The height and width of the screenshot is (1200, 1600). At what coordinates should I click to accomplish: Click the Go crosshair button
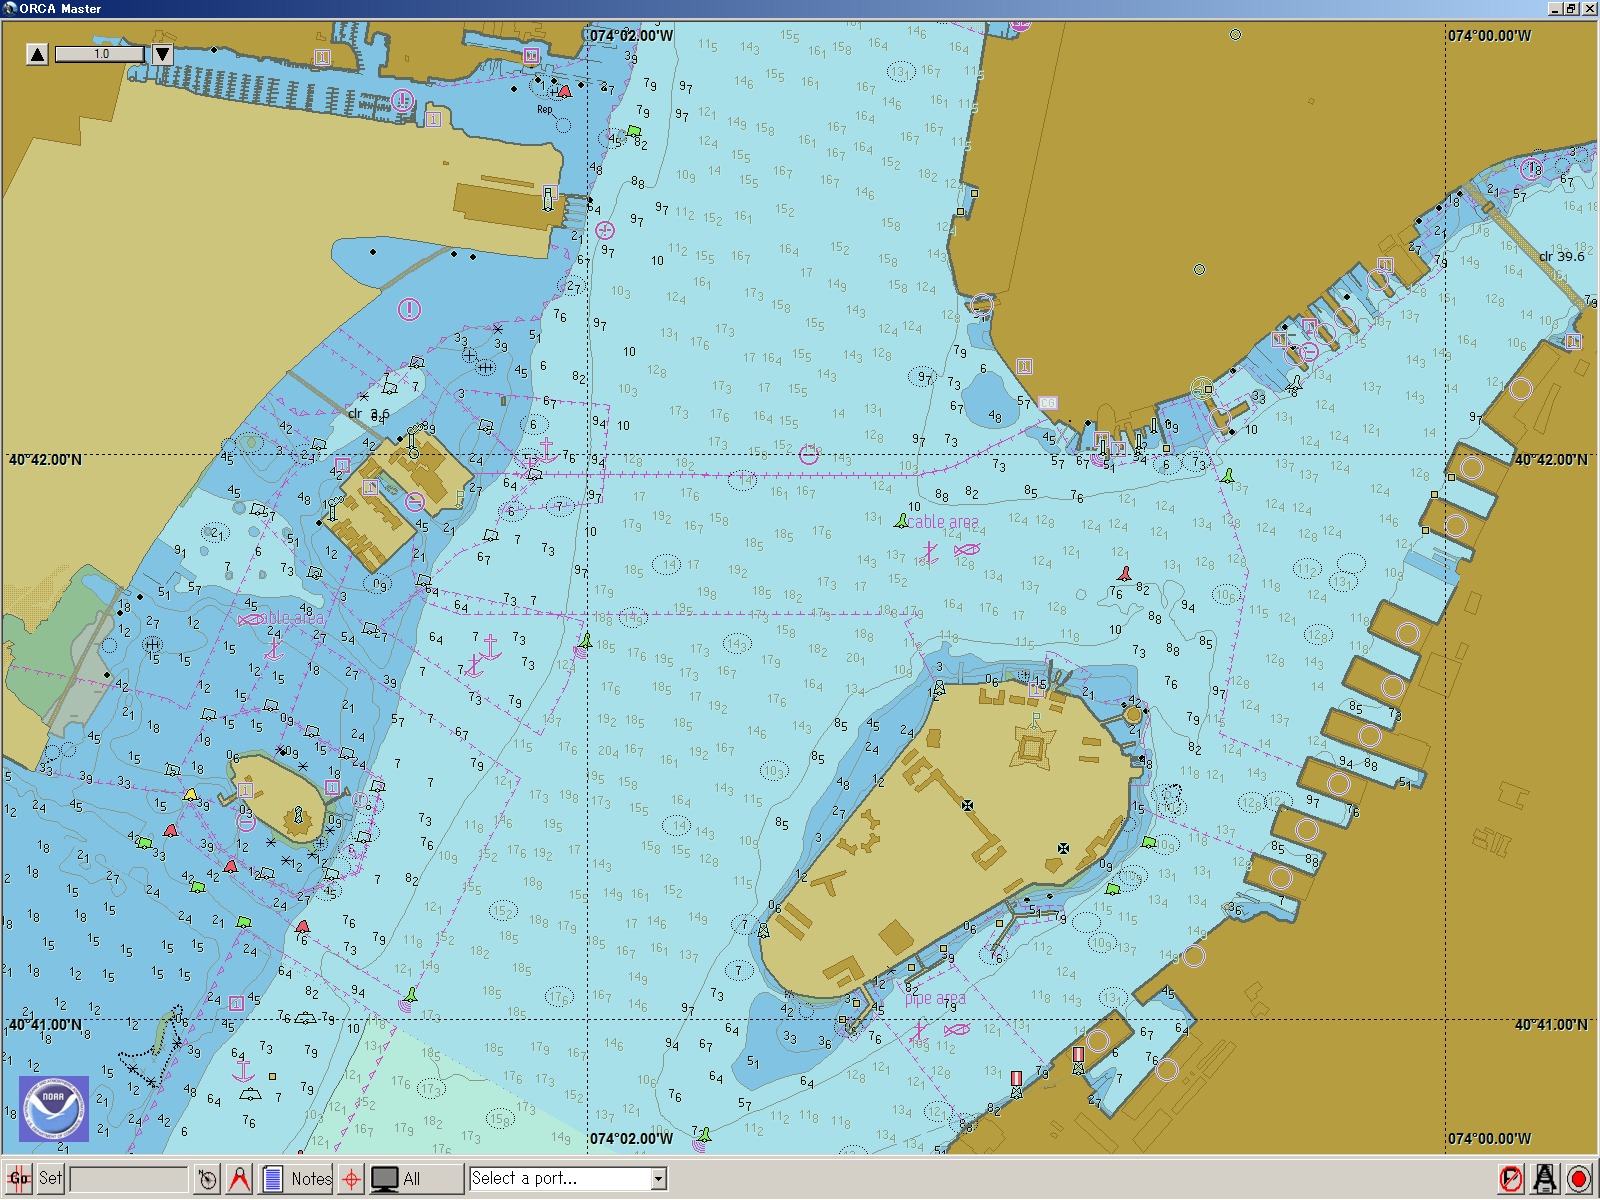tap(19, 1178)
